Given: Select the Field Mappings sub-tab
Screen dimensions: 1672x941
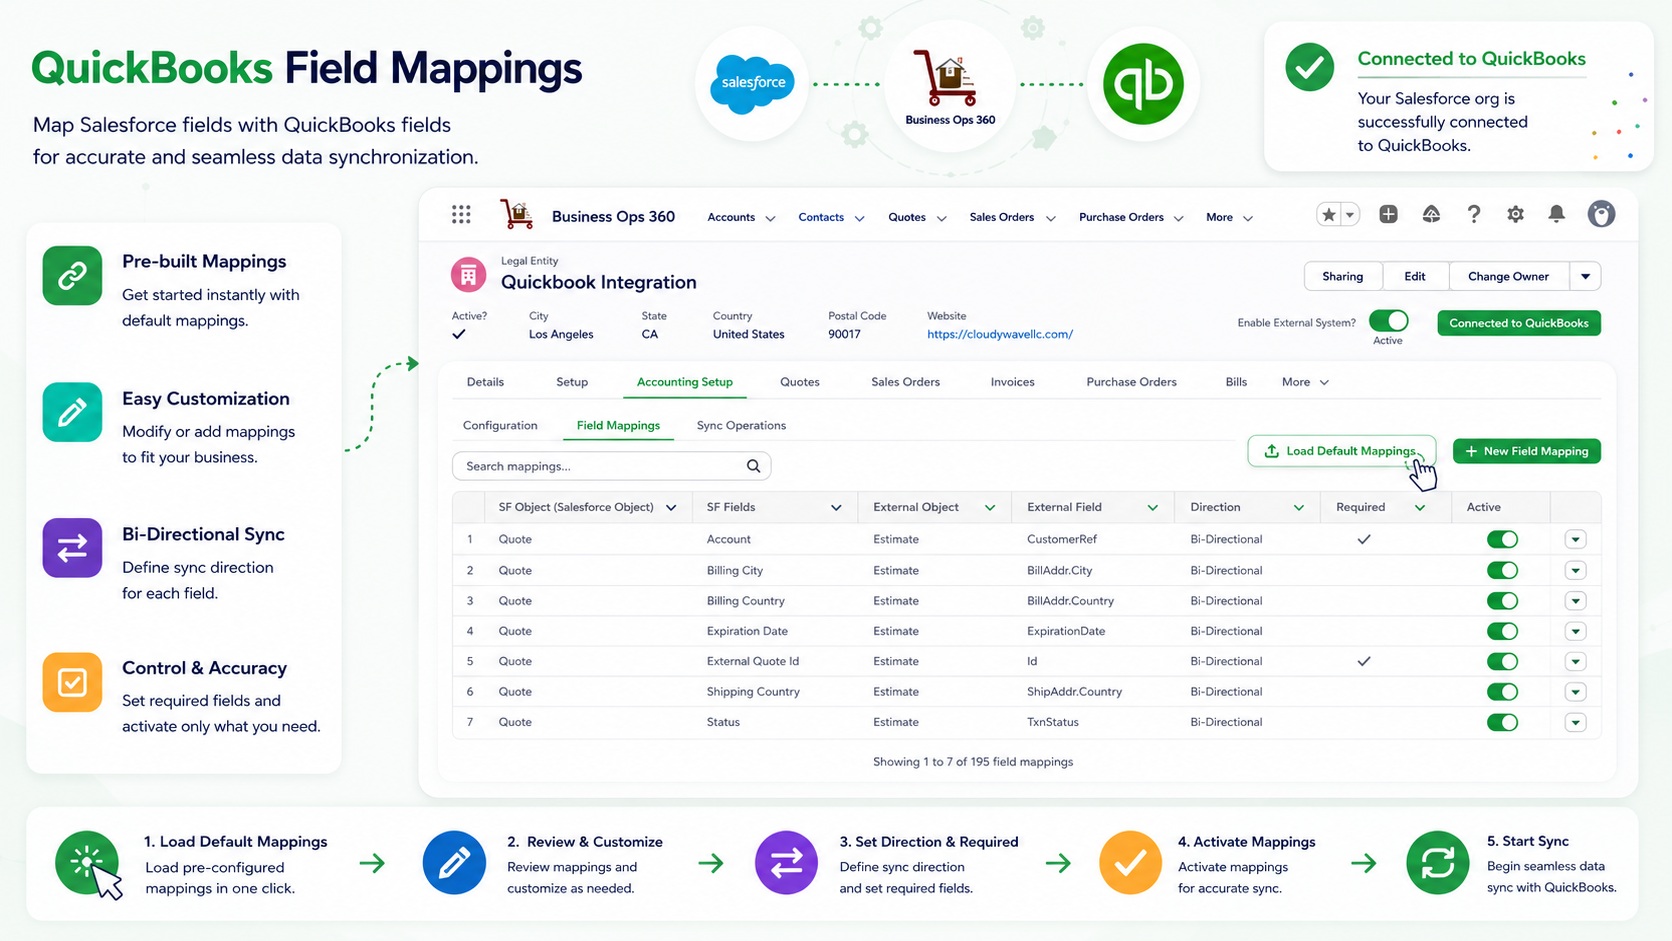Looking at the screenshot, I should (618, 425).
